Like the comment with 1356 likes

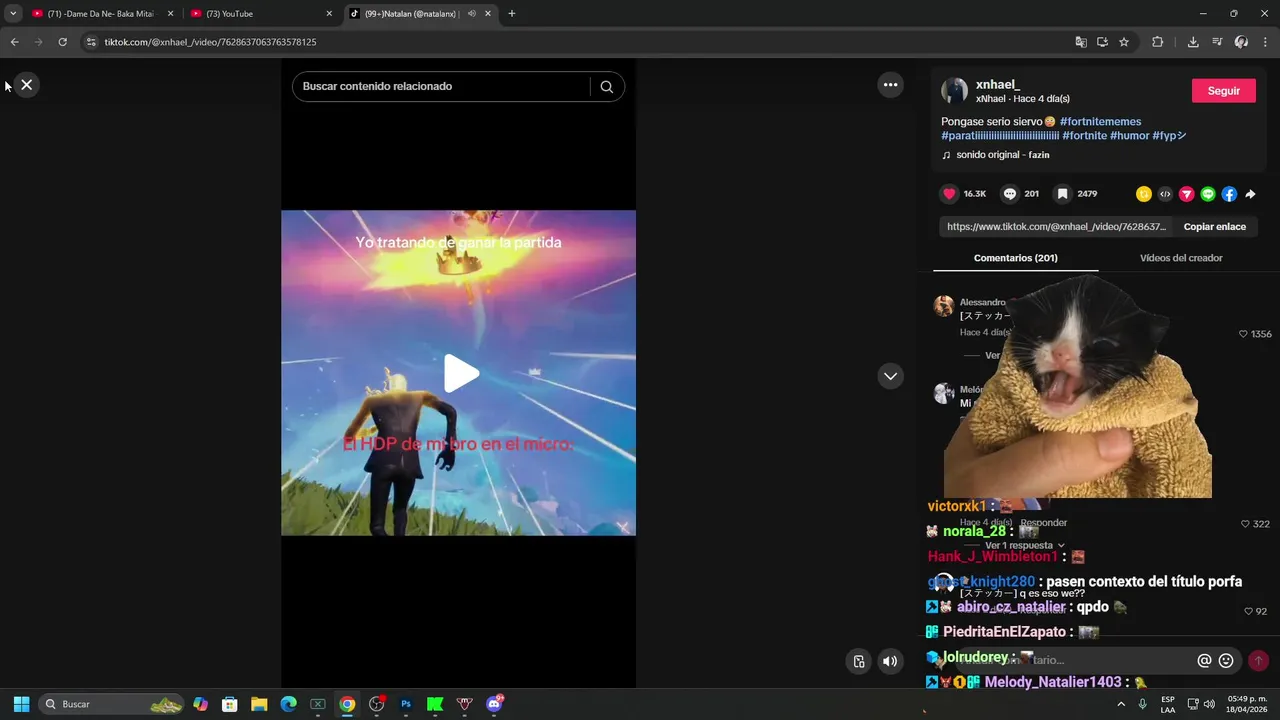click(x=1243, y=334)
